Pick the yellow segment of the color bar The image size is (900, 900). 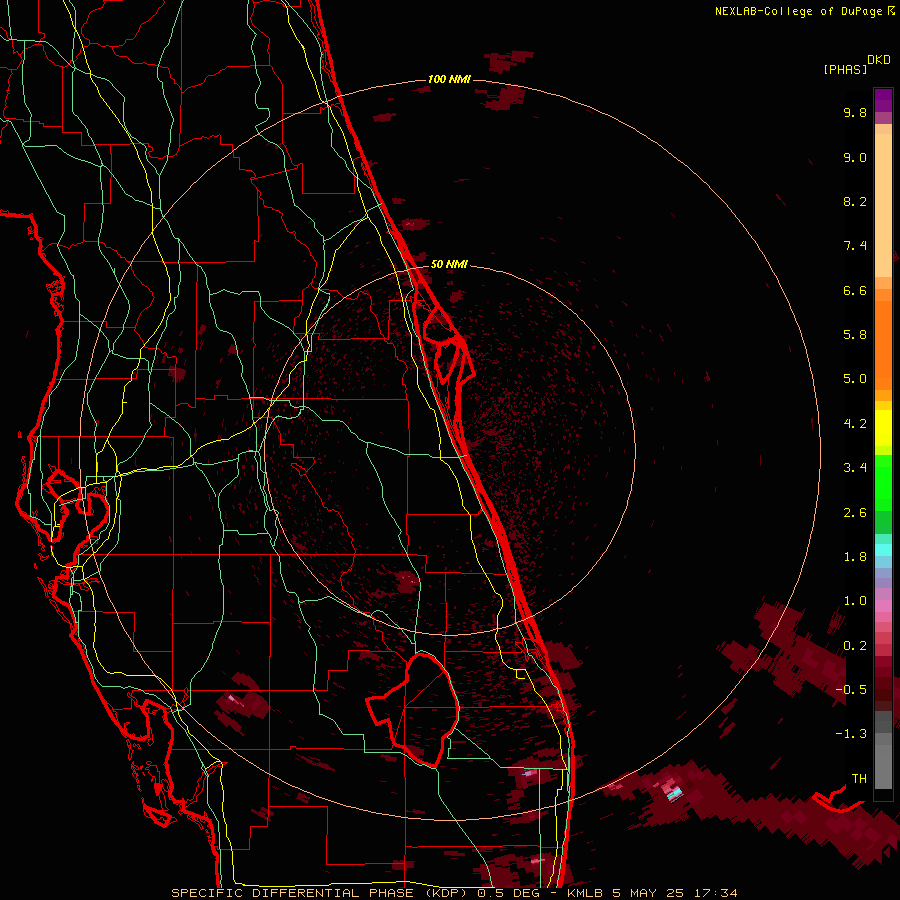(x=883, y=428)
